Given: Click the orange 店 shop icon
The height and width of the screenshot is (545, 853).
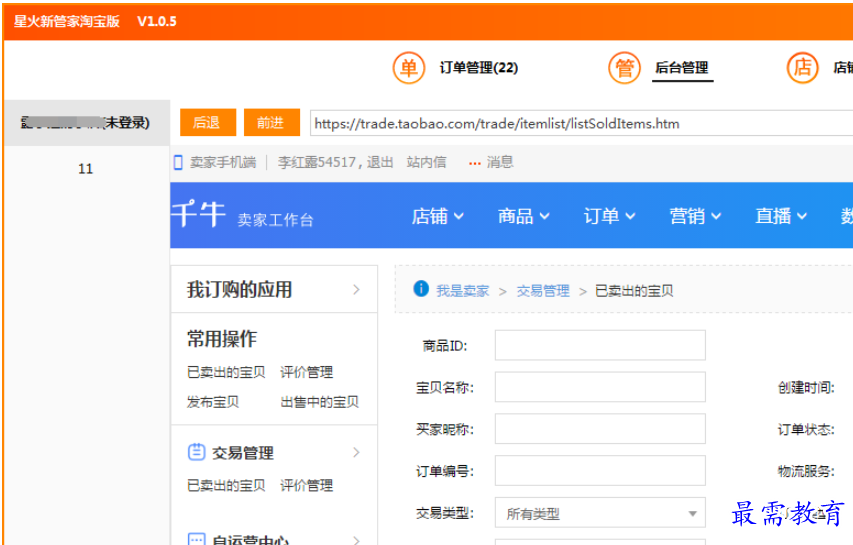Looking at the screenshot, I should (802, 68).
